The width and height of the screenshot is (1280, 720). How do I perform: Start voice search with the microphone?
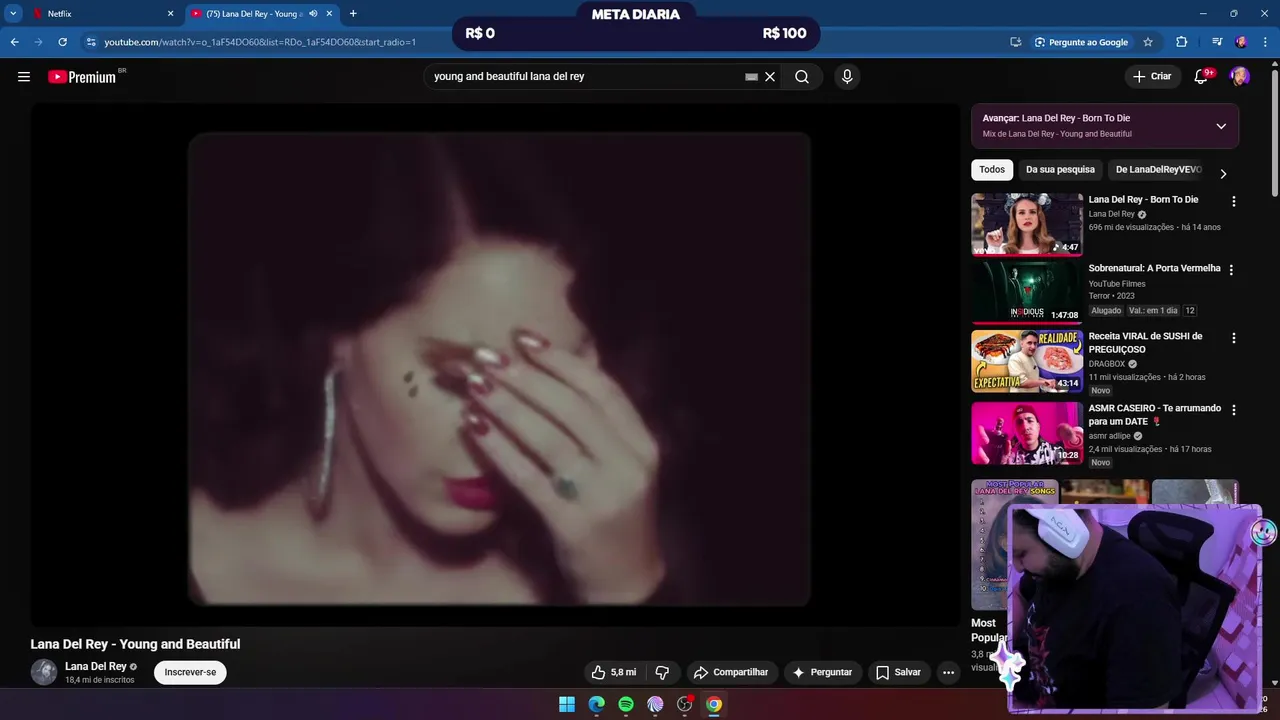point(847,76)
